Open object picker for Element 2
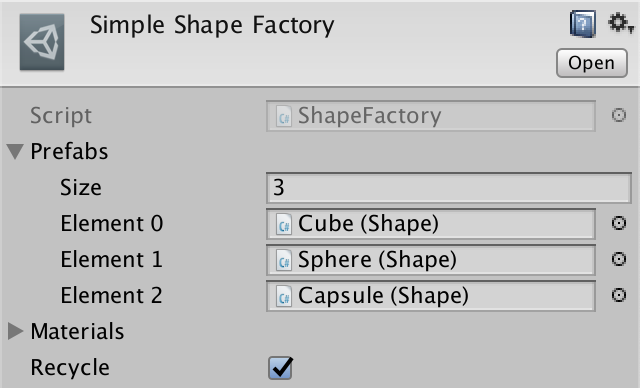The height and width of the screenshot is (388, 640). [x=619, y=295]
